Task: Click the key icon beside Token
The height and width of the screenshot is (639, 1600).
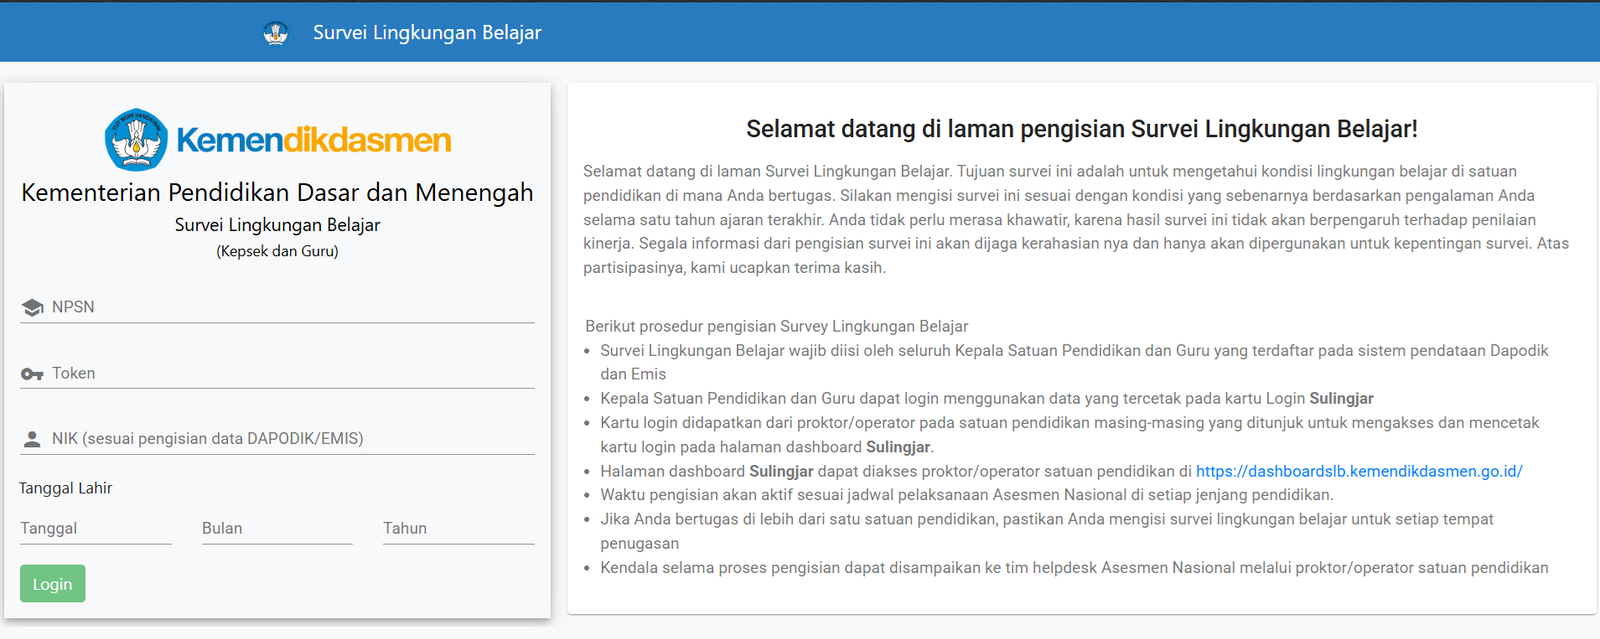Action: (32, 374)
